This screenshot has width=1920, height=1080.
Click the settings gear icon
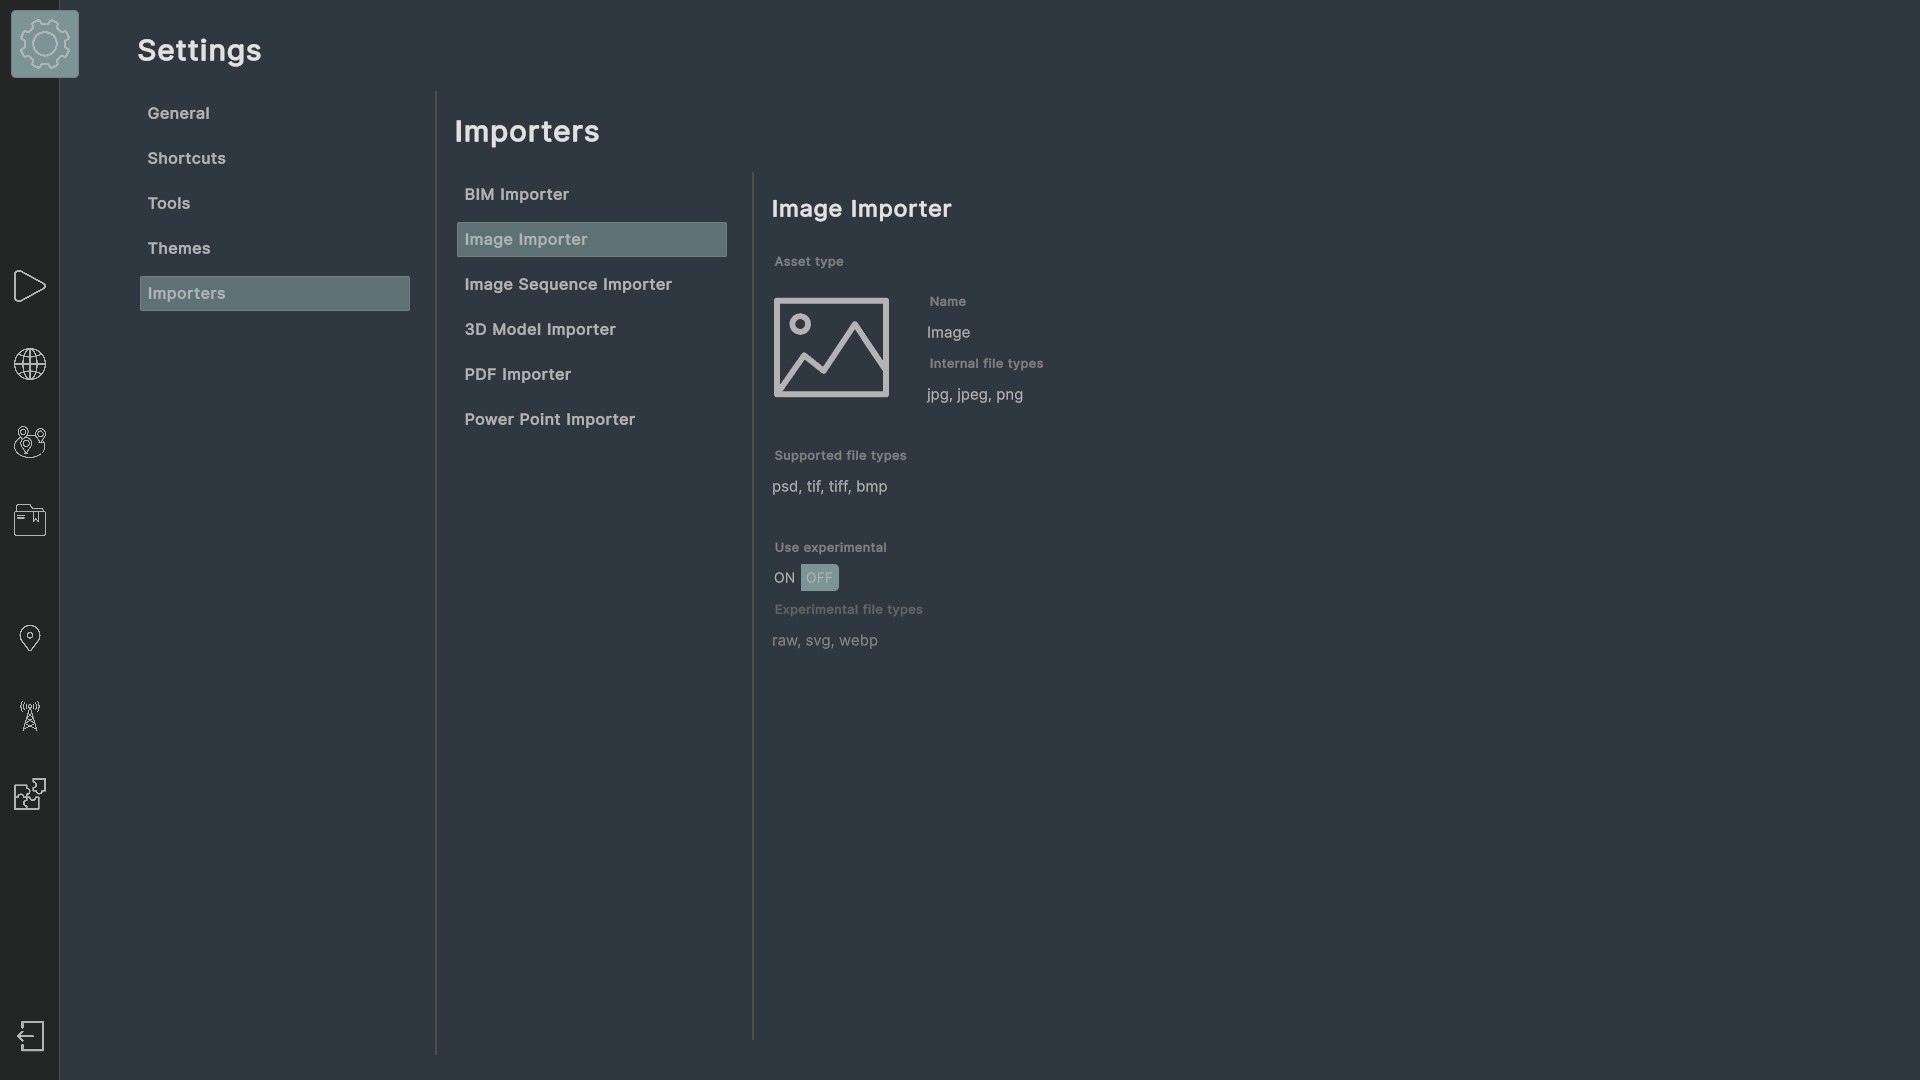45,44
